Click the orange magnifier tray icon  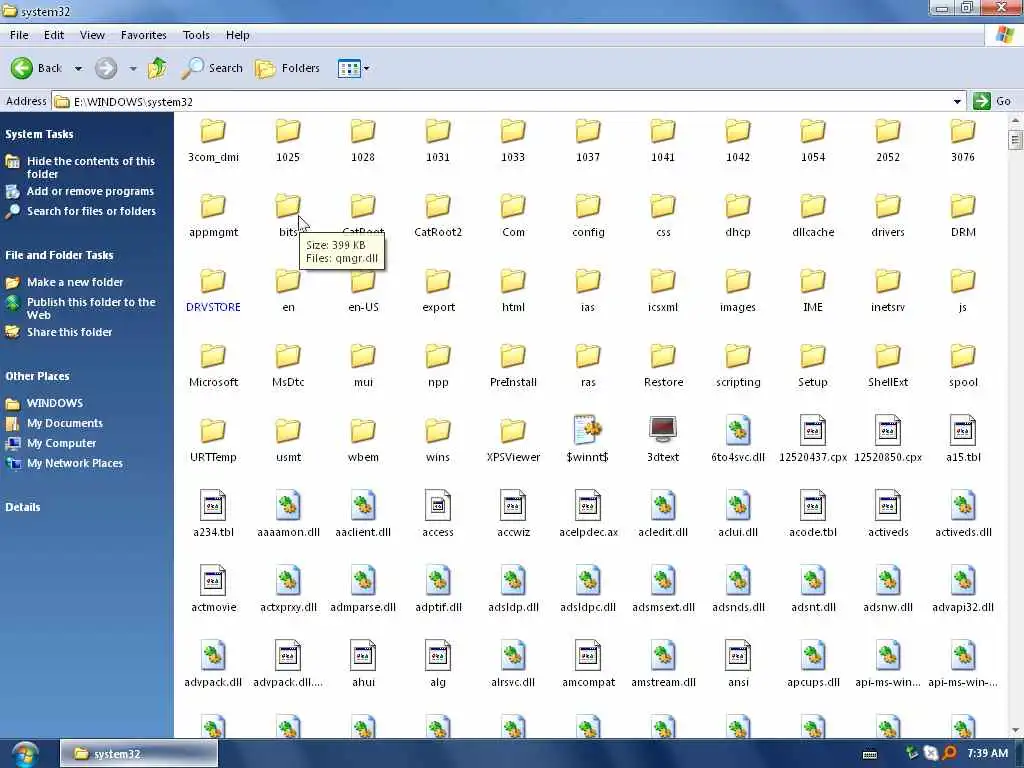tap(950, 754)
